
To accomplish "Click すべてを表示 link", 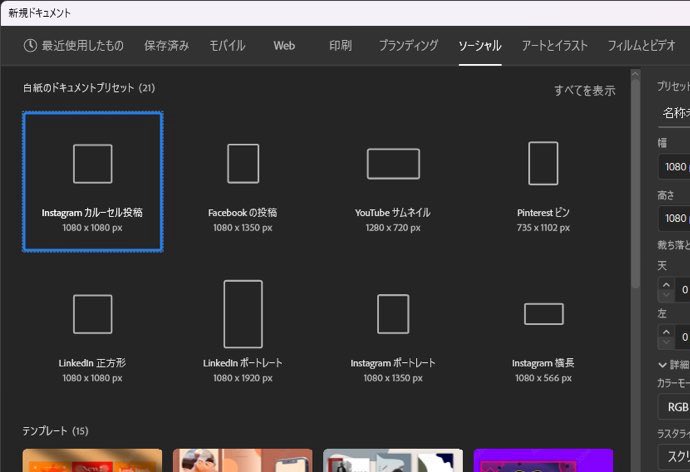I will pos(584,91).
